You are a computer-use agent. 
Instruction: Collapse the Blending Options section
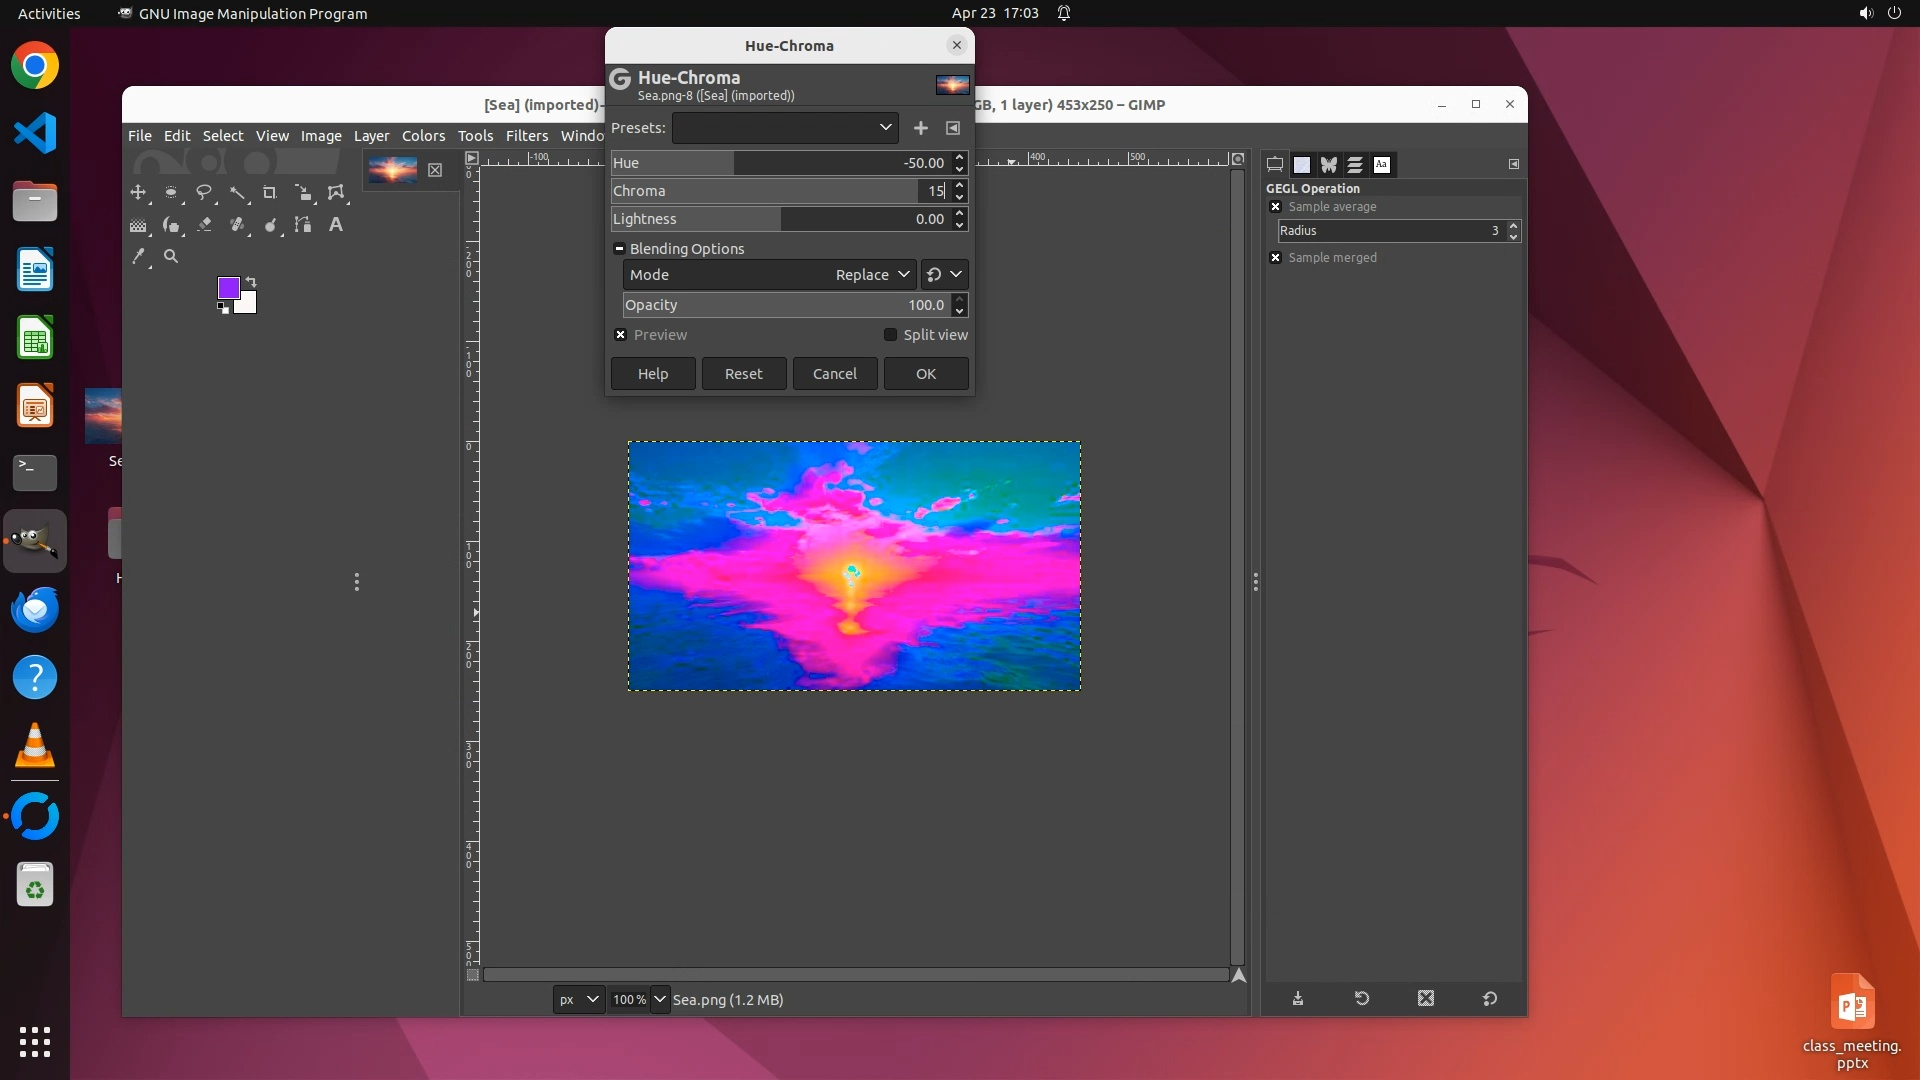[619, 249]
